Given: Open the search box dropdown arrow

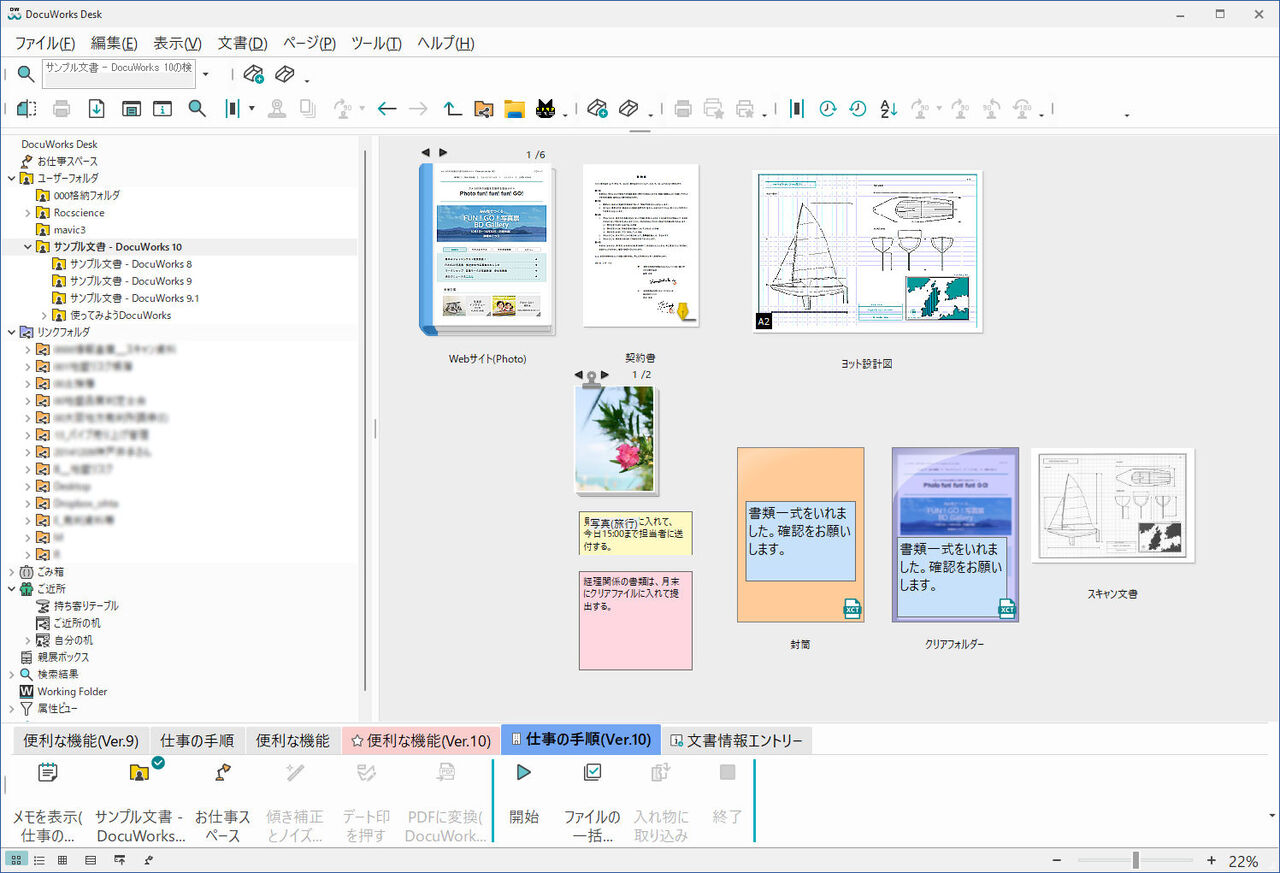Looking at the screenshot, I should (x=205, y=74).
